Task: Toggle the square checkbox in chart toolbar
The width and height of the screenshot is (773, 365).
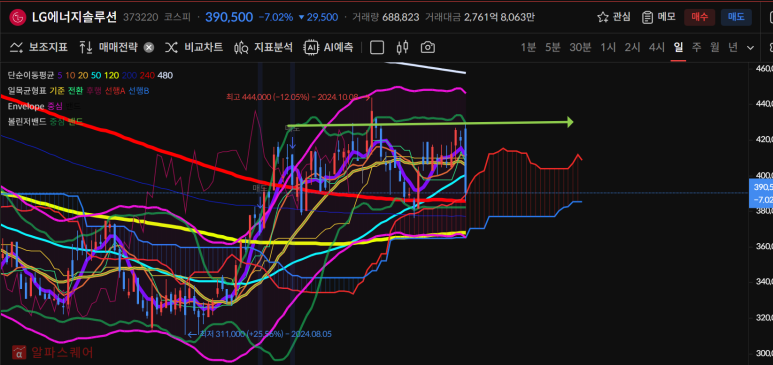Action: click(377, 47)
